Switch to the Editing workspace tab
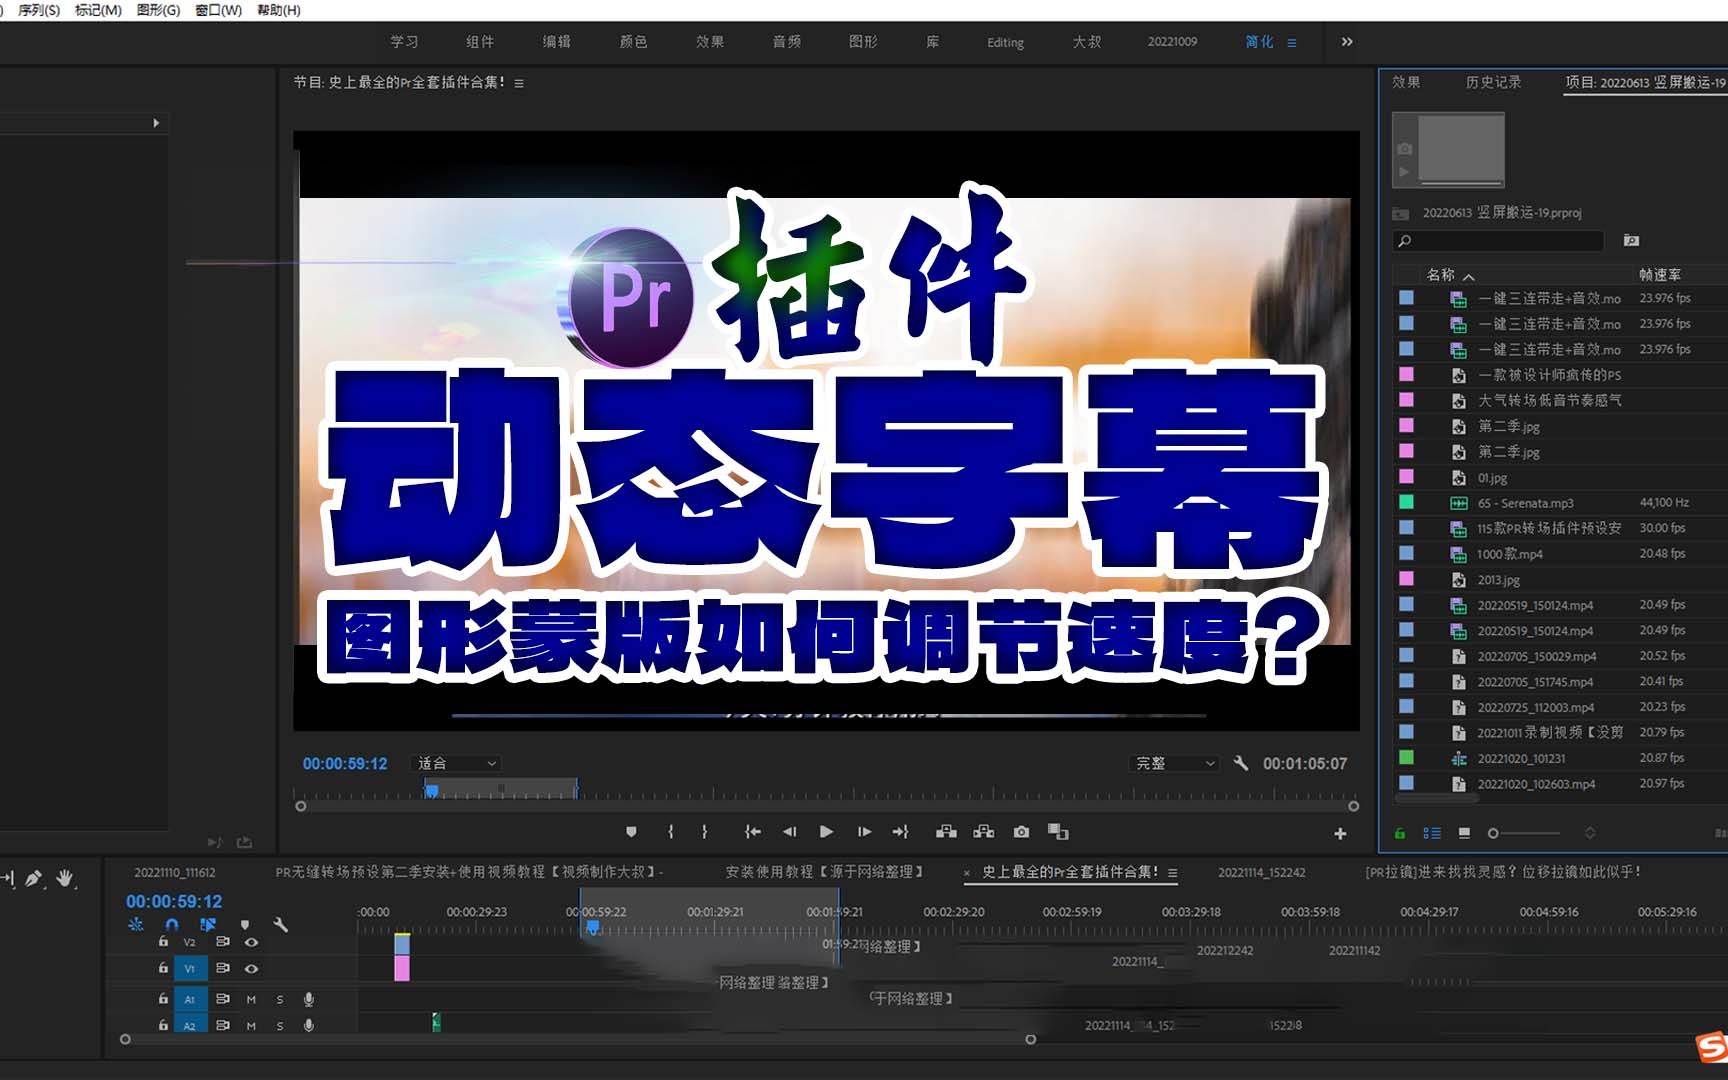The height and width of the screenshot is (1080, 1728). (x=1004, y=42)
